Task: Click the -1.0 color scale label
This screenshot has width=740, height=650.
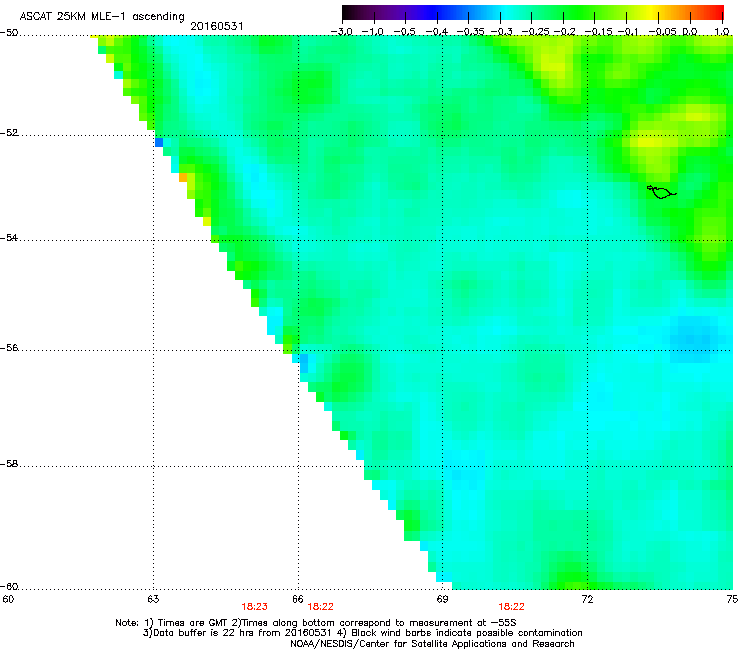Action: [x=373, y=32]
